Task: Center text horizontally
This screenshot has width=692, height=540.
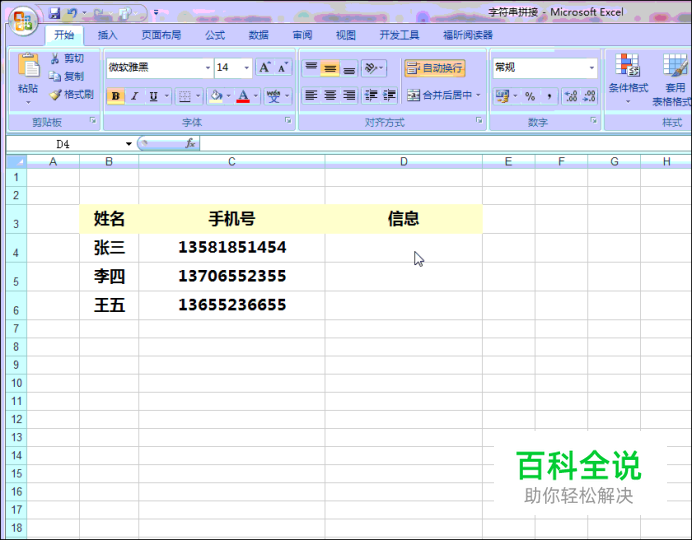Action: tap(330, 95)
